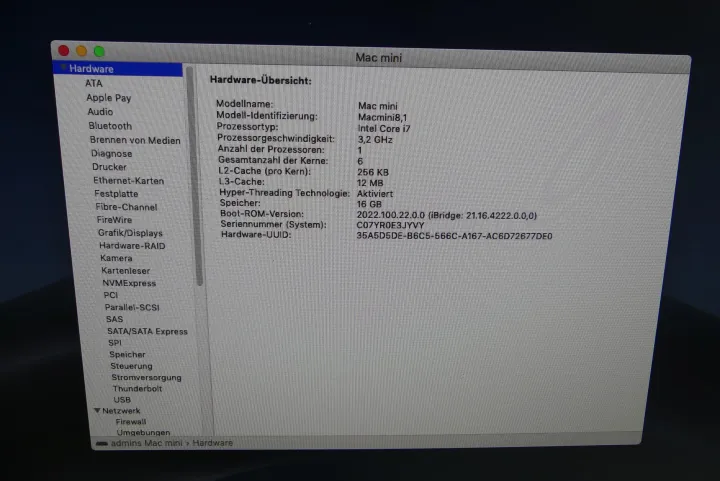Open Grafik/Displays entry
The image size is (720, 481).
pyautogui.click(x=130, y=233)
